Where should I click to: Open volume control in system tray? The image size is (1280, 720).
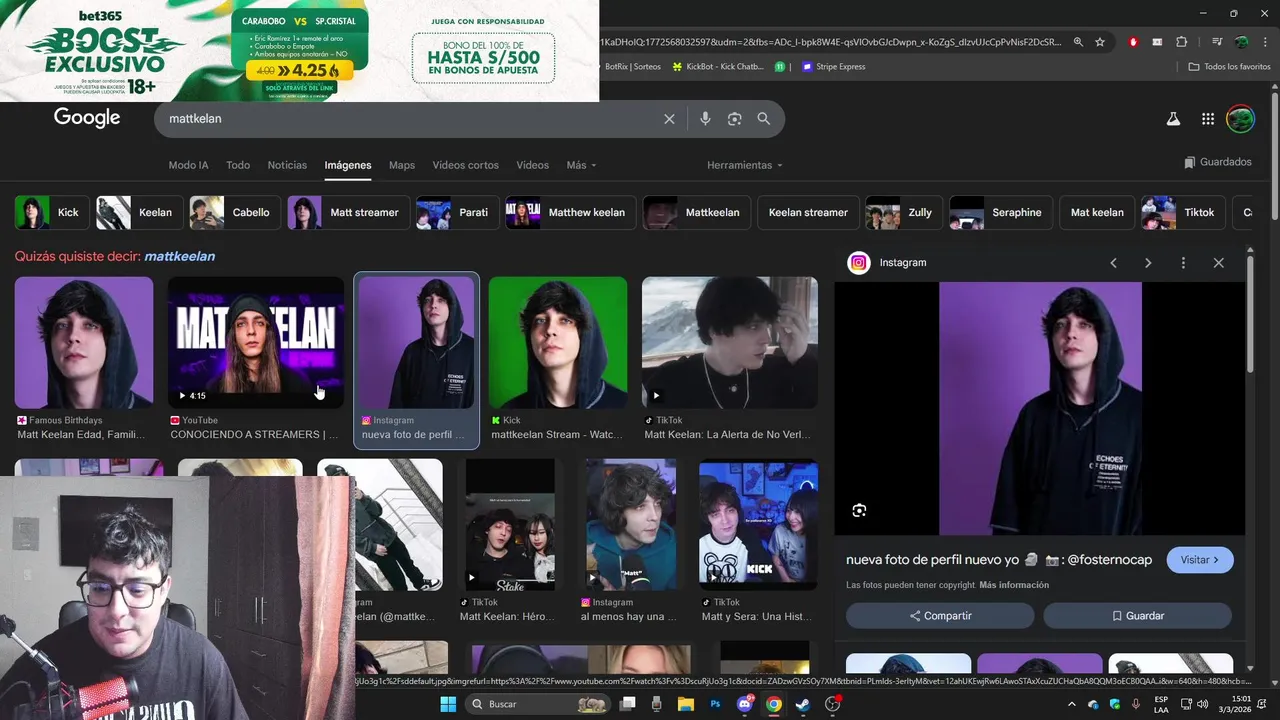tap(1202, 704)
